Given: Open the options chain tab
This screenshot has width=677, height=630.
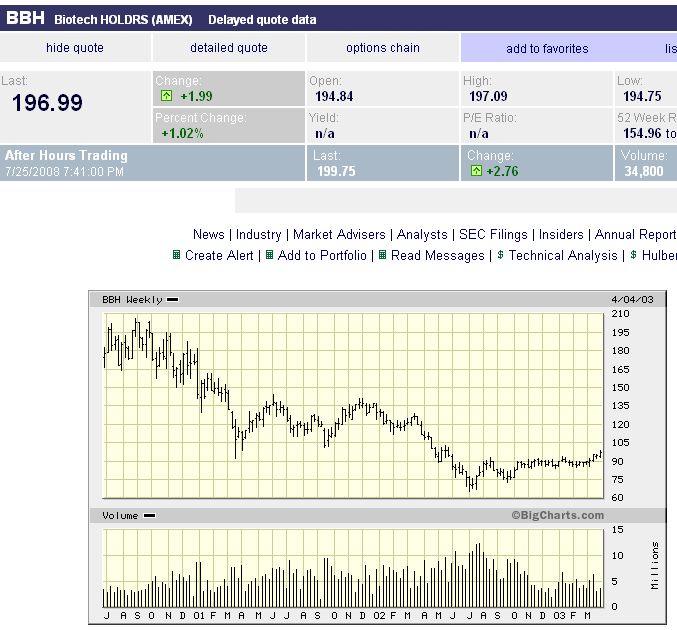Looking at the screenshot, I should tap(383, 48).
